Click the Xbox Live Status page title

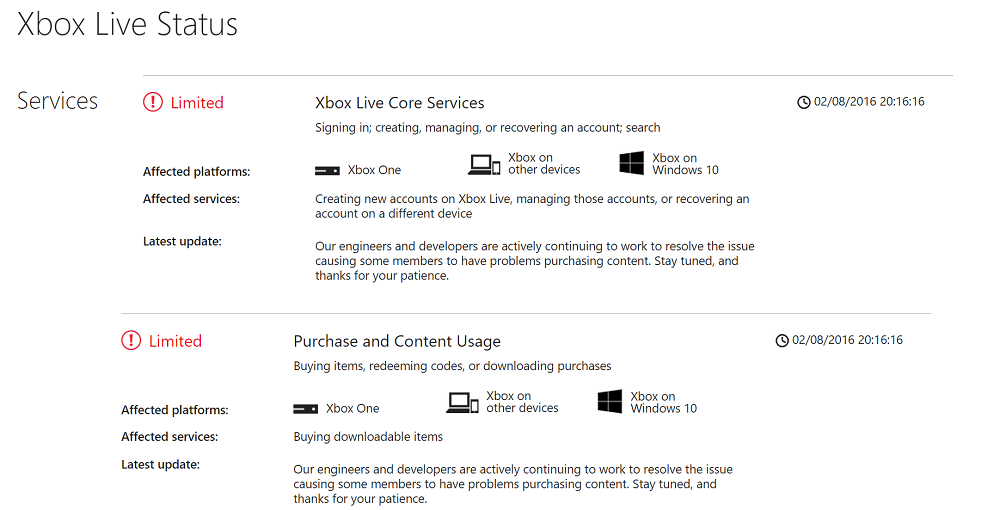coord(128,24)
